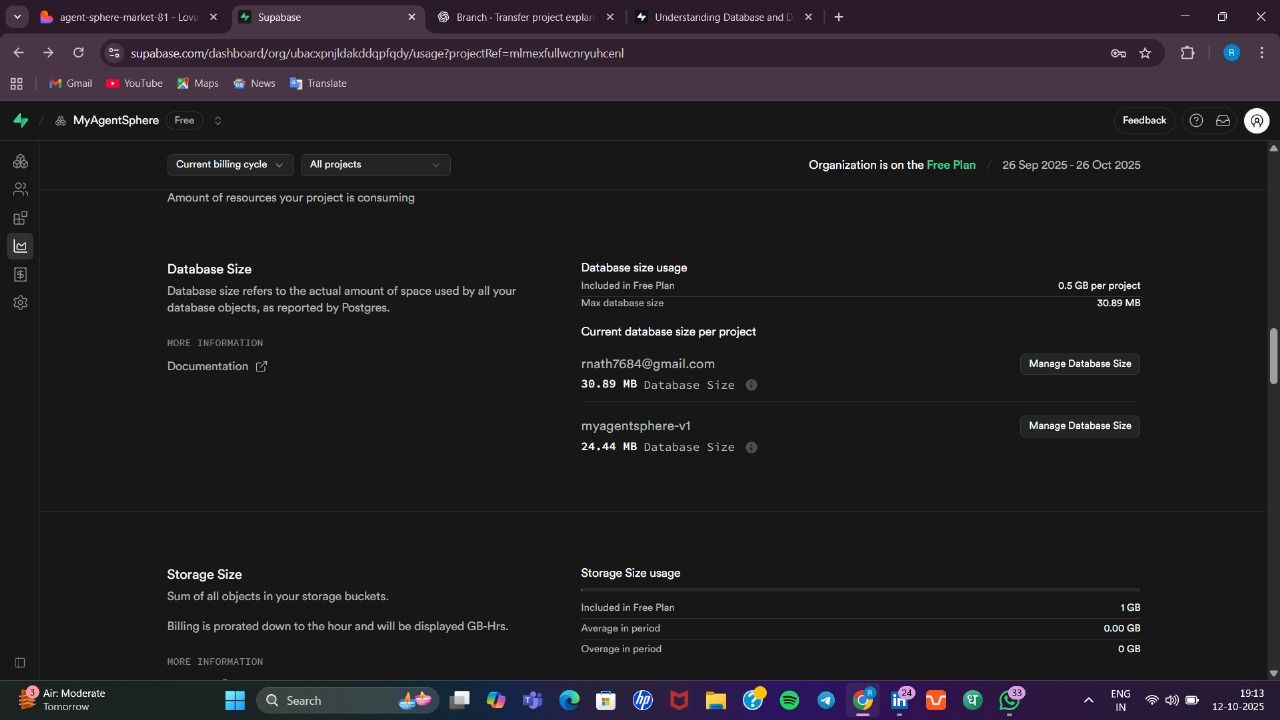Select the Usage chart icon in the sidebar

20,246
